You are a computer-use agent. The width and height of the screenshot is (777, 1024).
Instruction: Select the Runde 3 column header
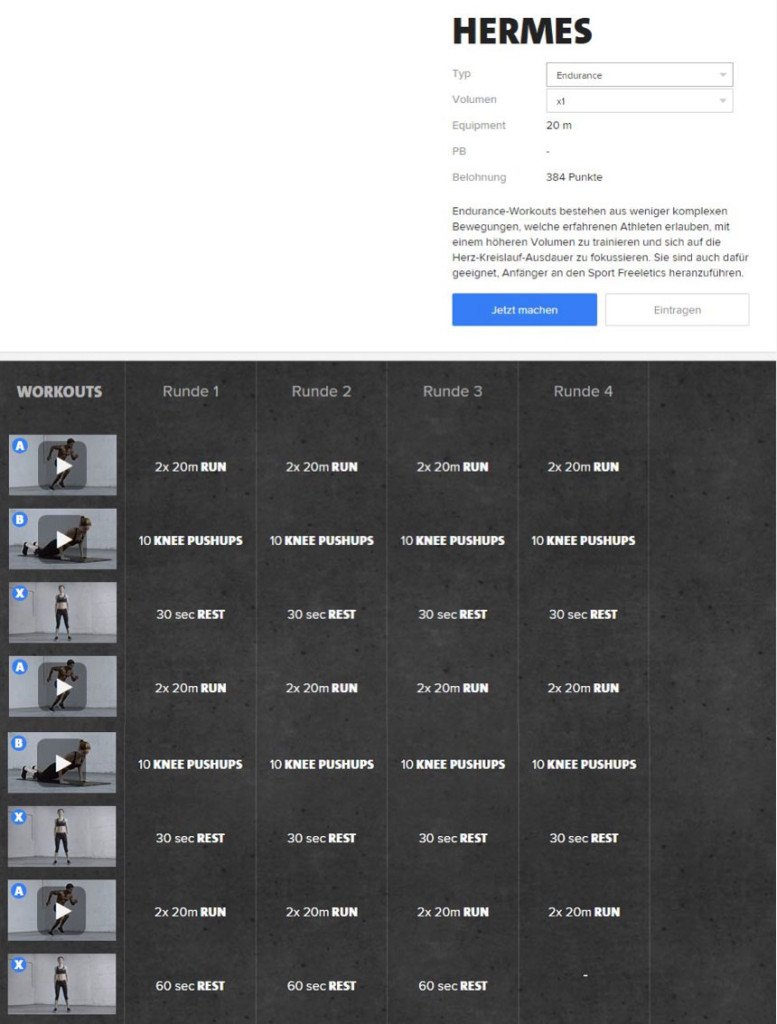coord(452,391)
